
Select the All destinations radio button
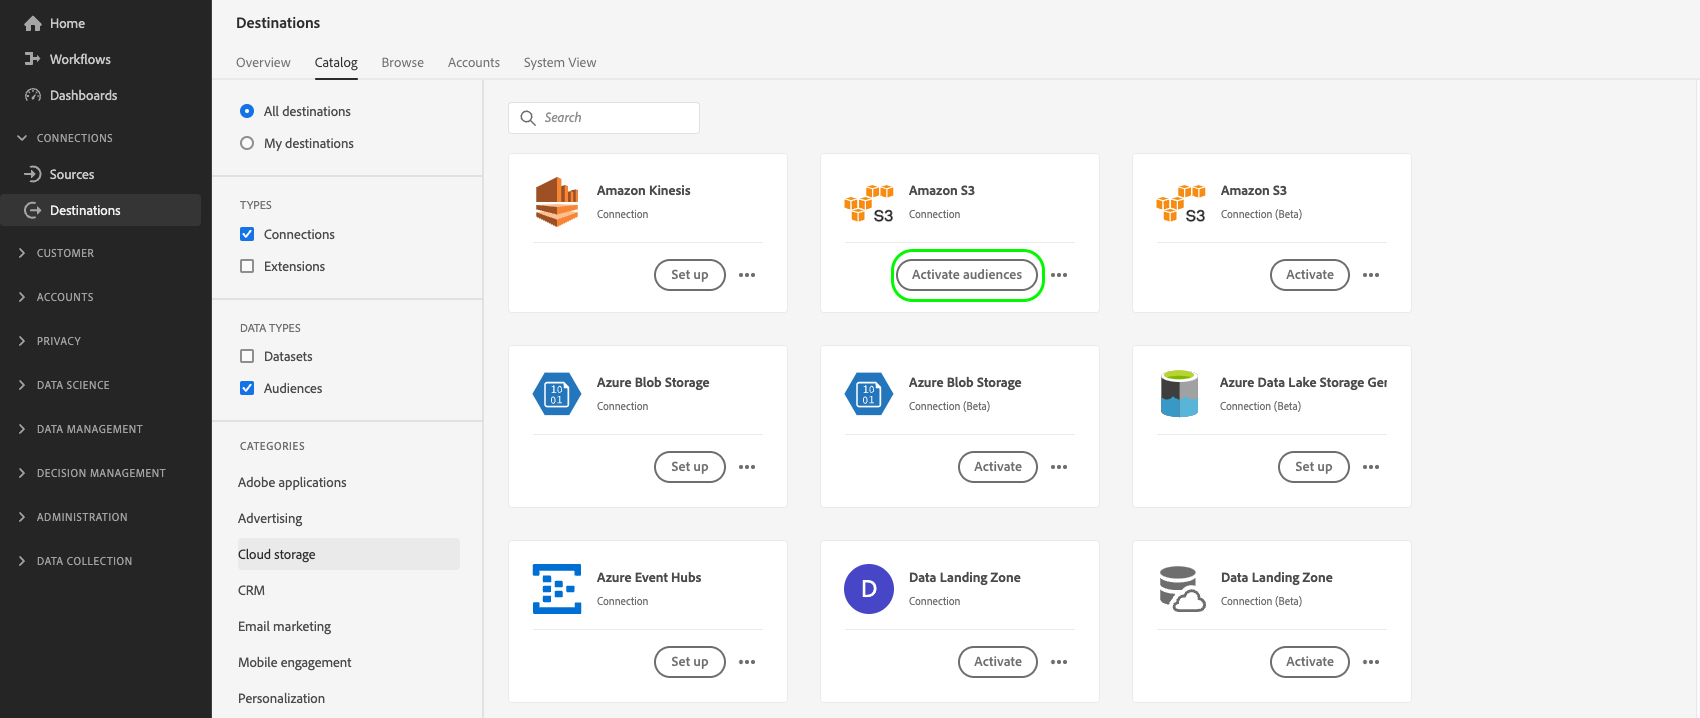click(247, 111)
